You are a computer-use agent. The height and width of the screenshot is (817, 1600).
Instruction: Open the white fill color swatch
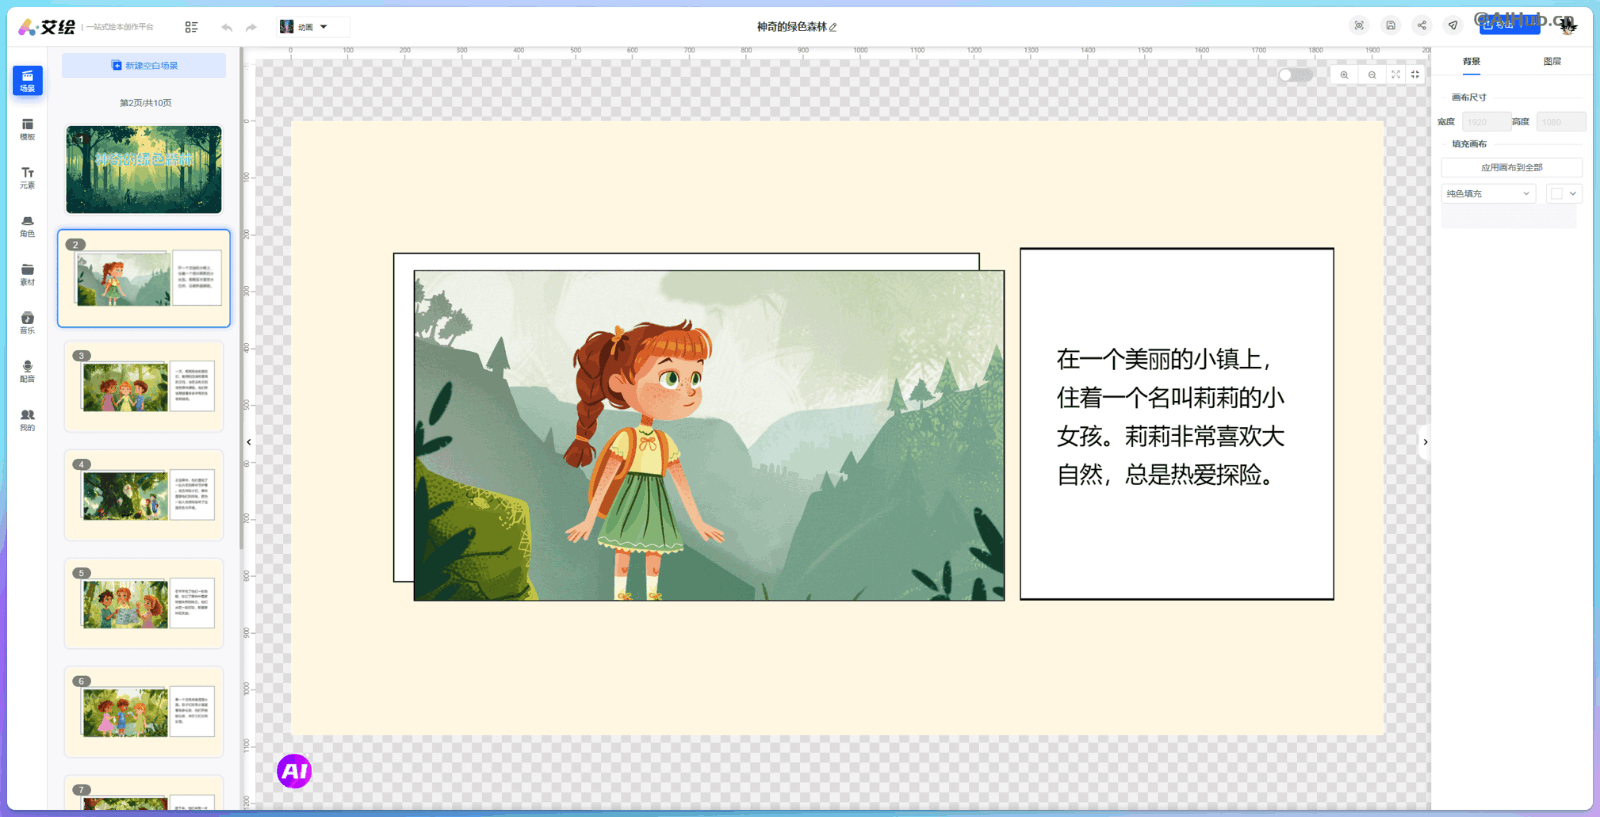[x=1563, y=194]
